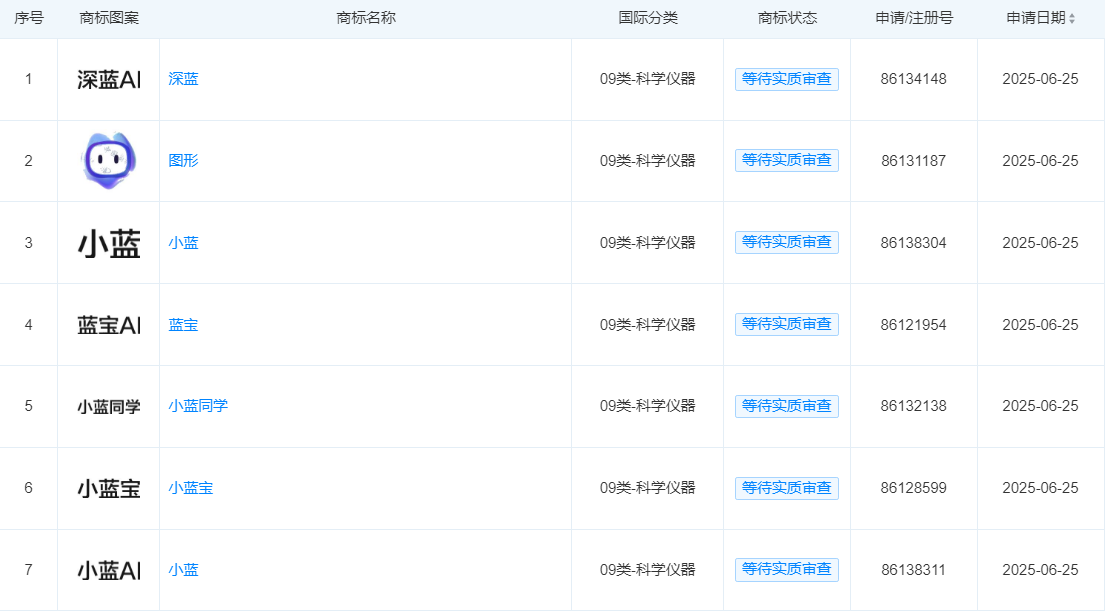Screen dimensions: 1105x611
Task: Click status tag for registration 86132138
Action: (x=786, y=406)
